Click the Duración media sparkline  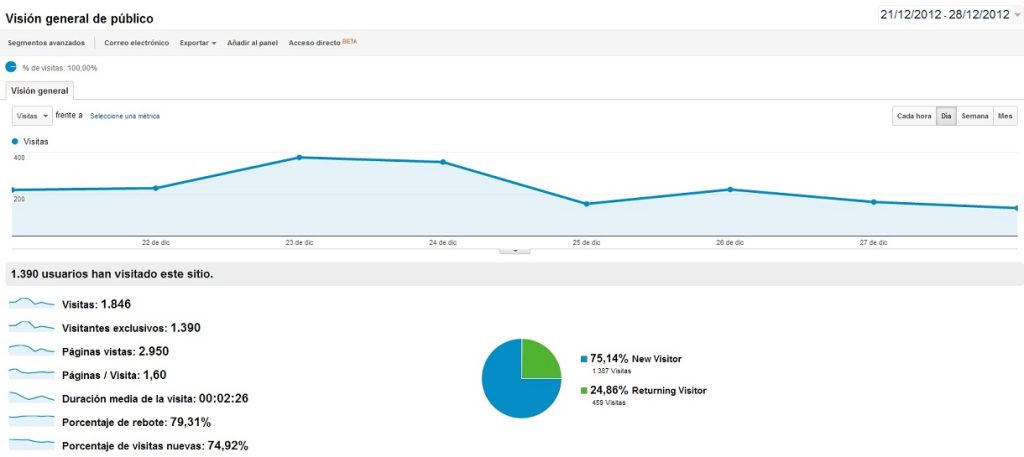(x=31, y=397)
